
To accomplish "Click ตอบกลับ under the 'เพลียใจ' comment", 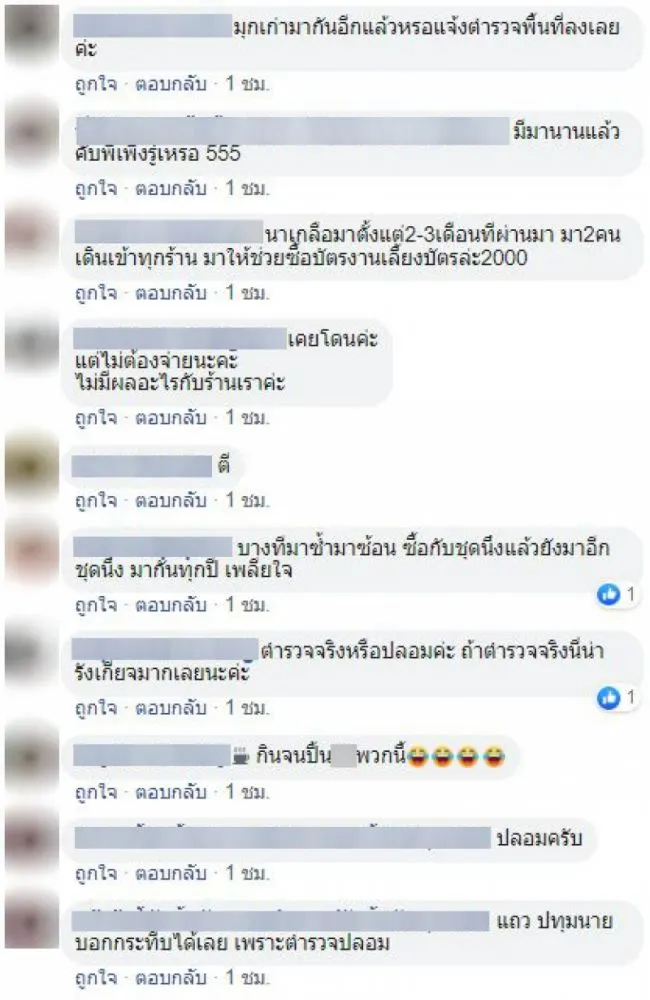I will [x=171, y=605].
